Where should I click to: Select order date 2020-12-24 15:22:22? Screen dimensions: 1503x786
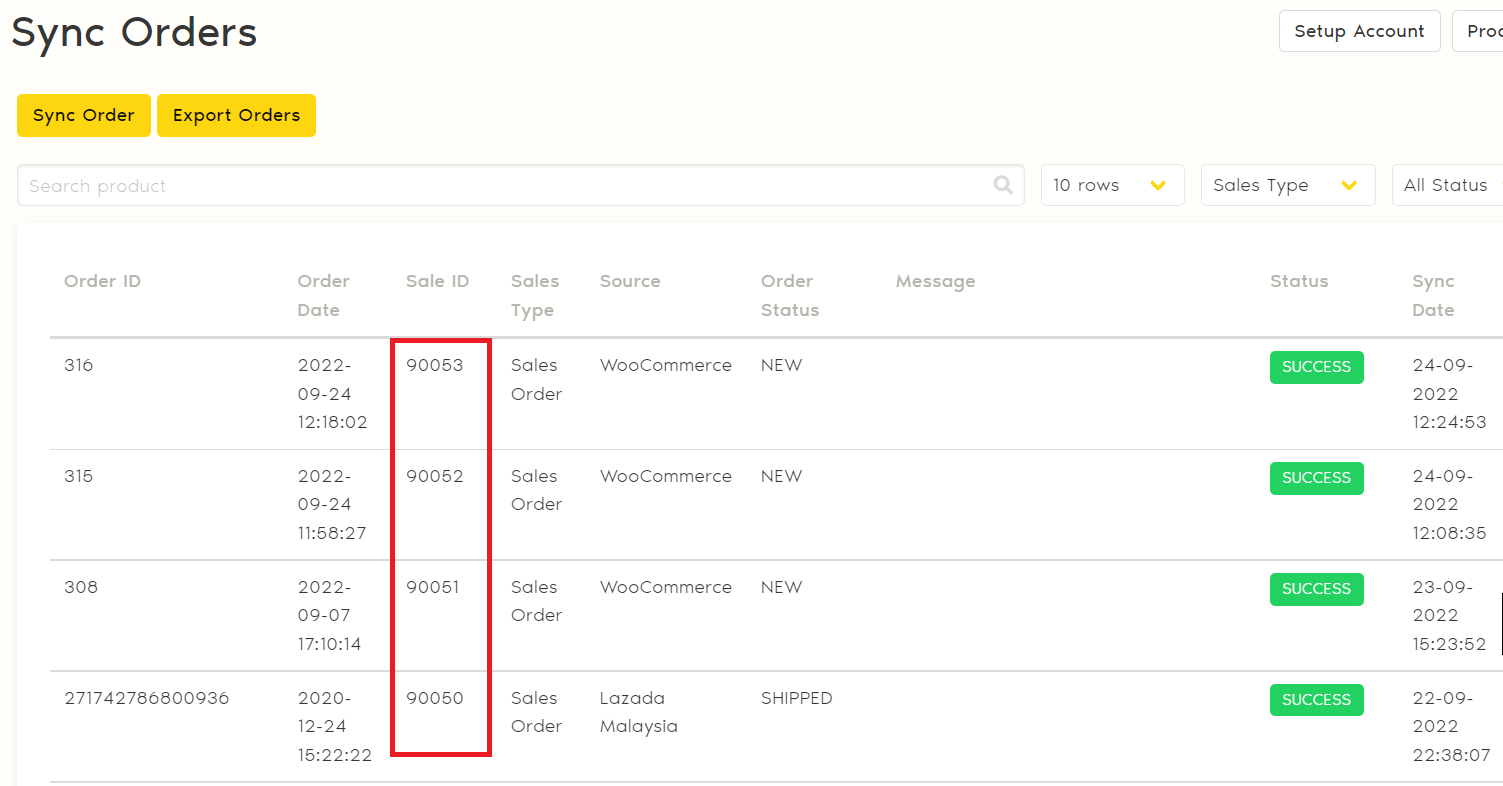(x=335, y=727)
